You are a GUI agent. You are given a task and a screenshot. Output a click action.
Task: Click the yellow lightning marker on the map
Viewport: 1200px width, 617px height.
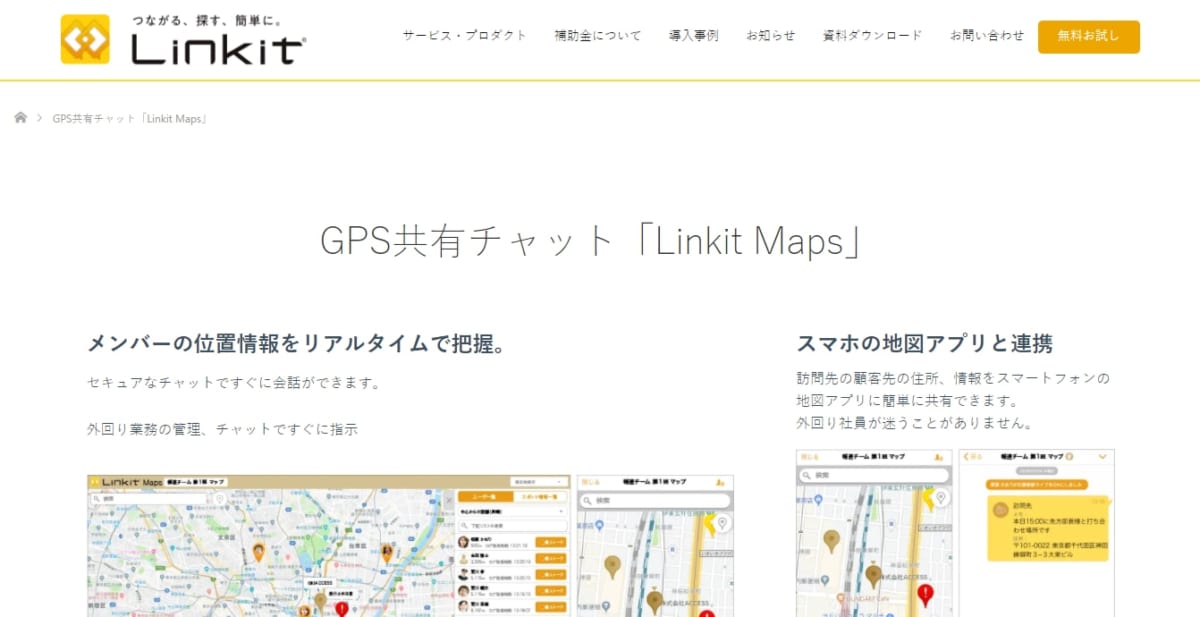pyautogui.click(x=928, y=501)
